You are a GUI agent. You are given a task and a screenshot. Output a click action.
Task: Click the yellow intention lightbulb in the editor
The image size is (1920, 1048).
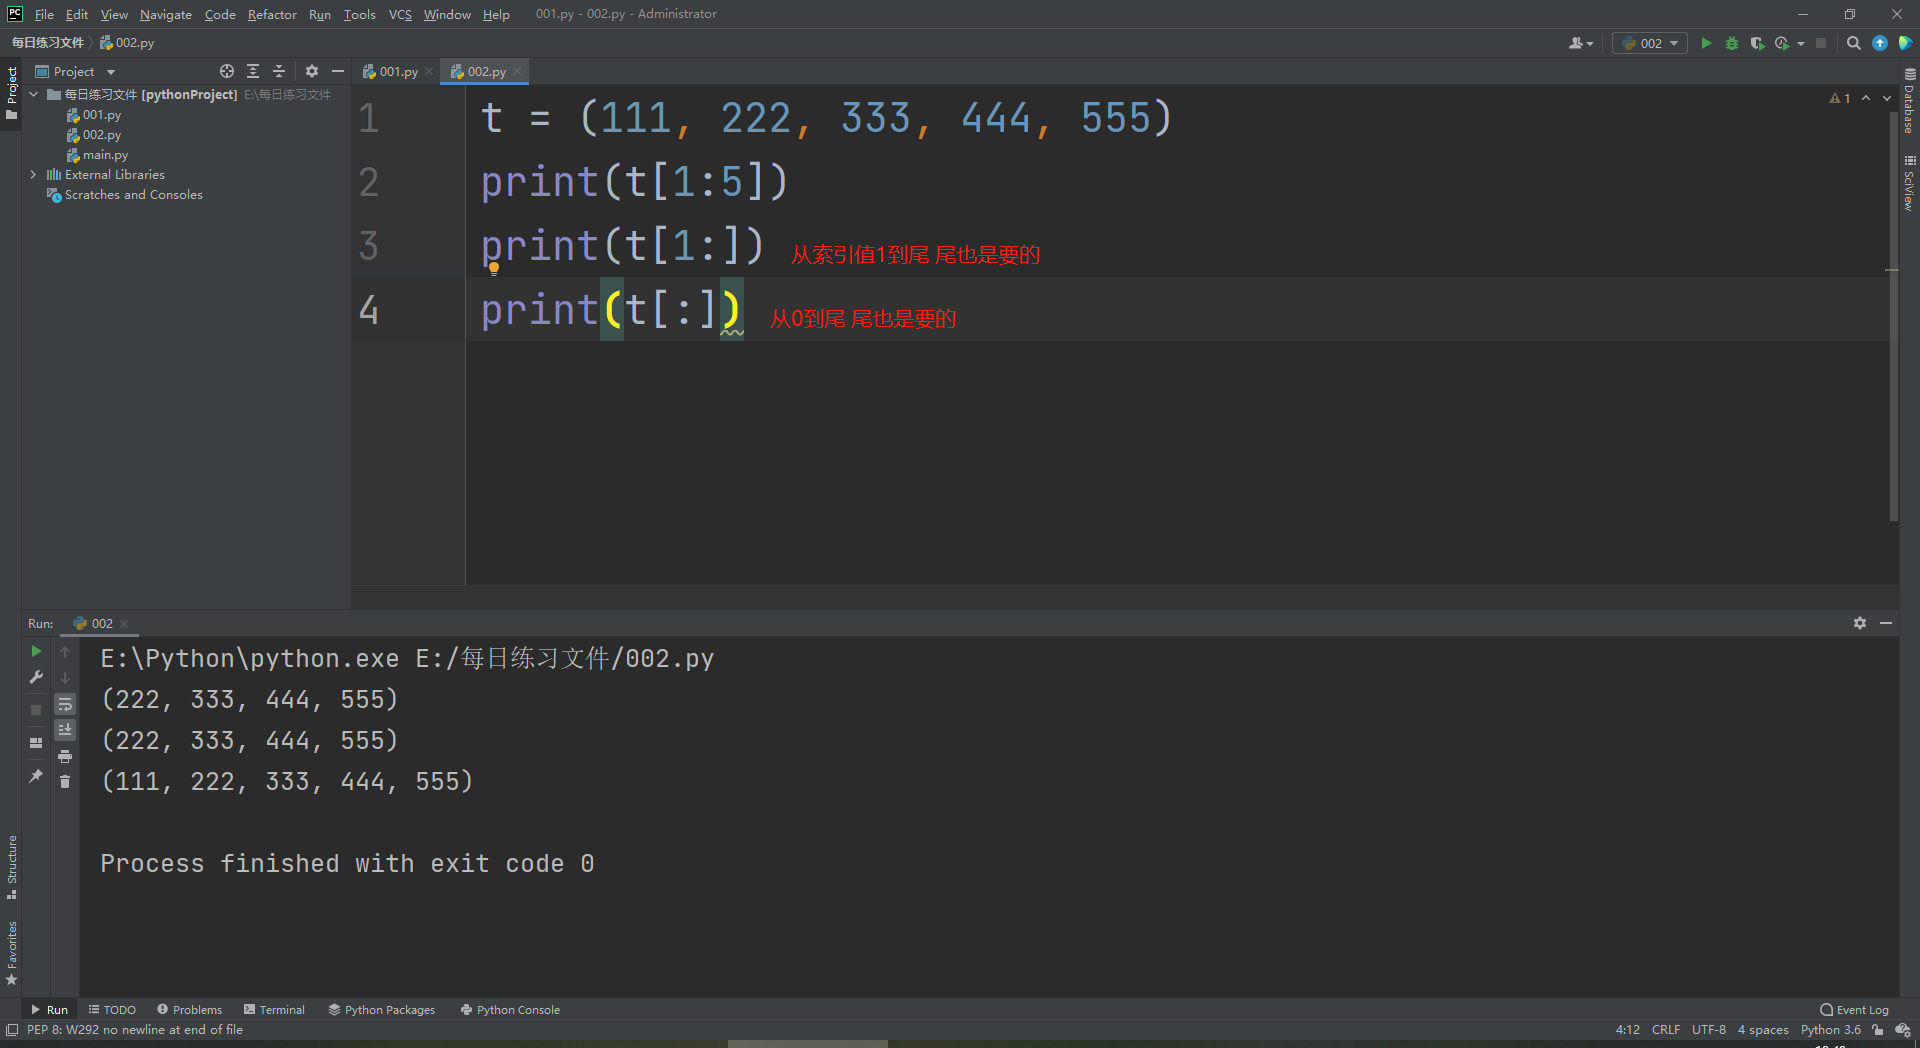(494, 268)
